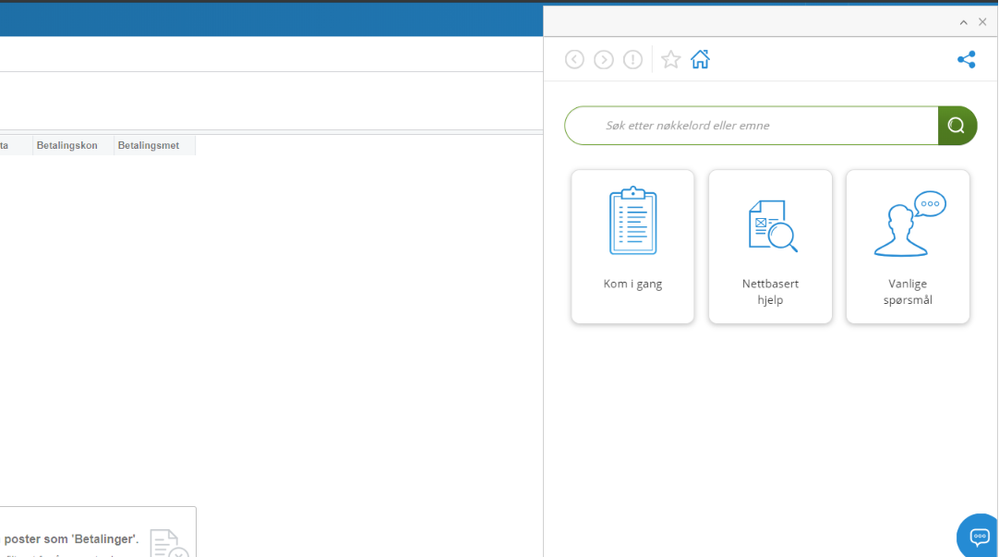Screen dimensions: 999x557
Task: Click the Betalingsmet column header
Action: (155, 145)
